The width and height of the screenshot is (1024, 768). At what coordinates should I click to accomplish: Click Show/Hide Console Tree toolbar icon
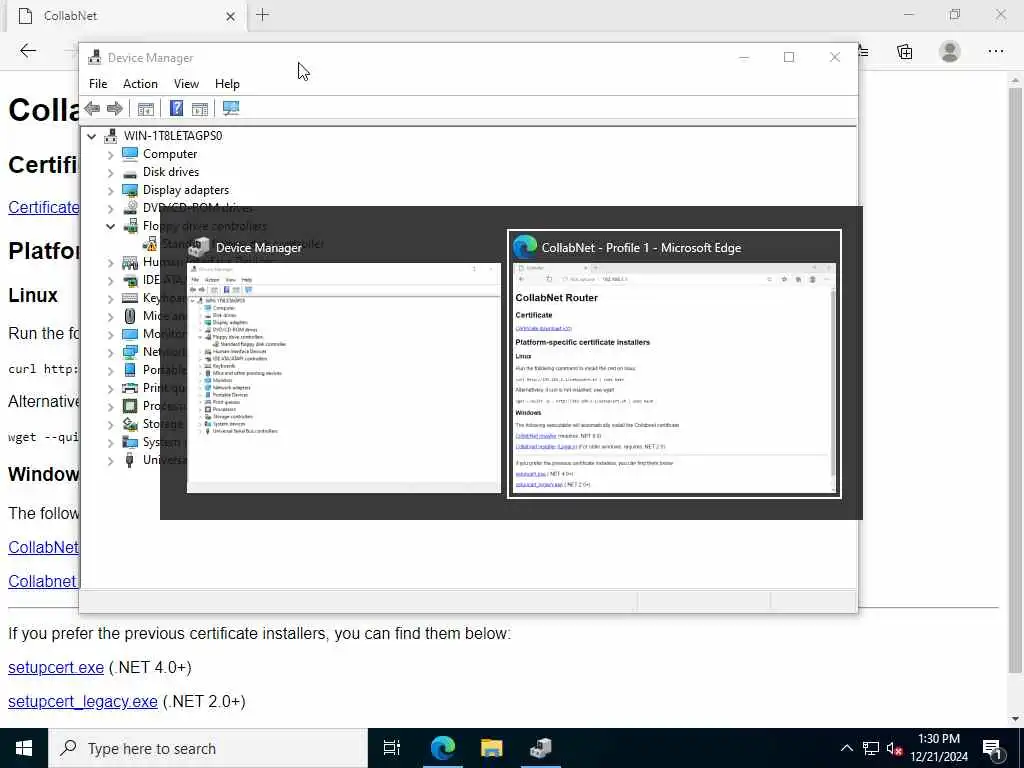pyautogui.click(x=146, y=108)
